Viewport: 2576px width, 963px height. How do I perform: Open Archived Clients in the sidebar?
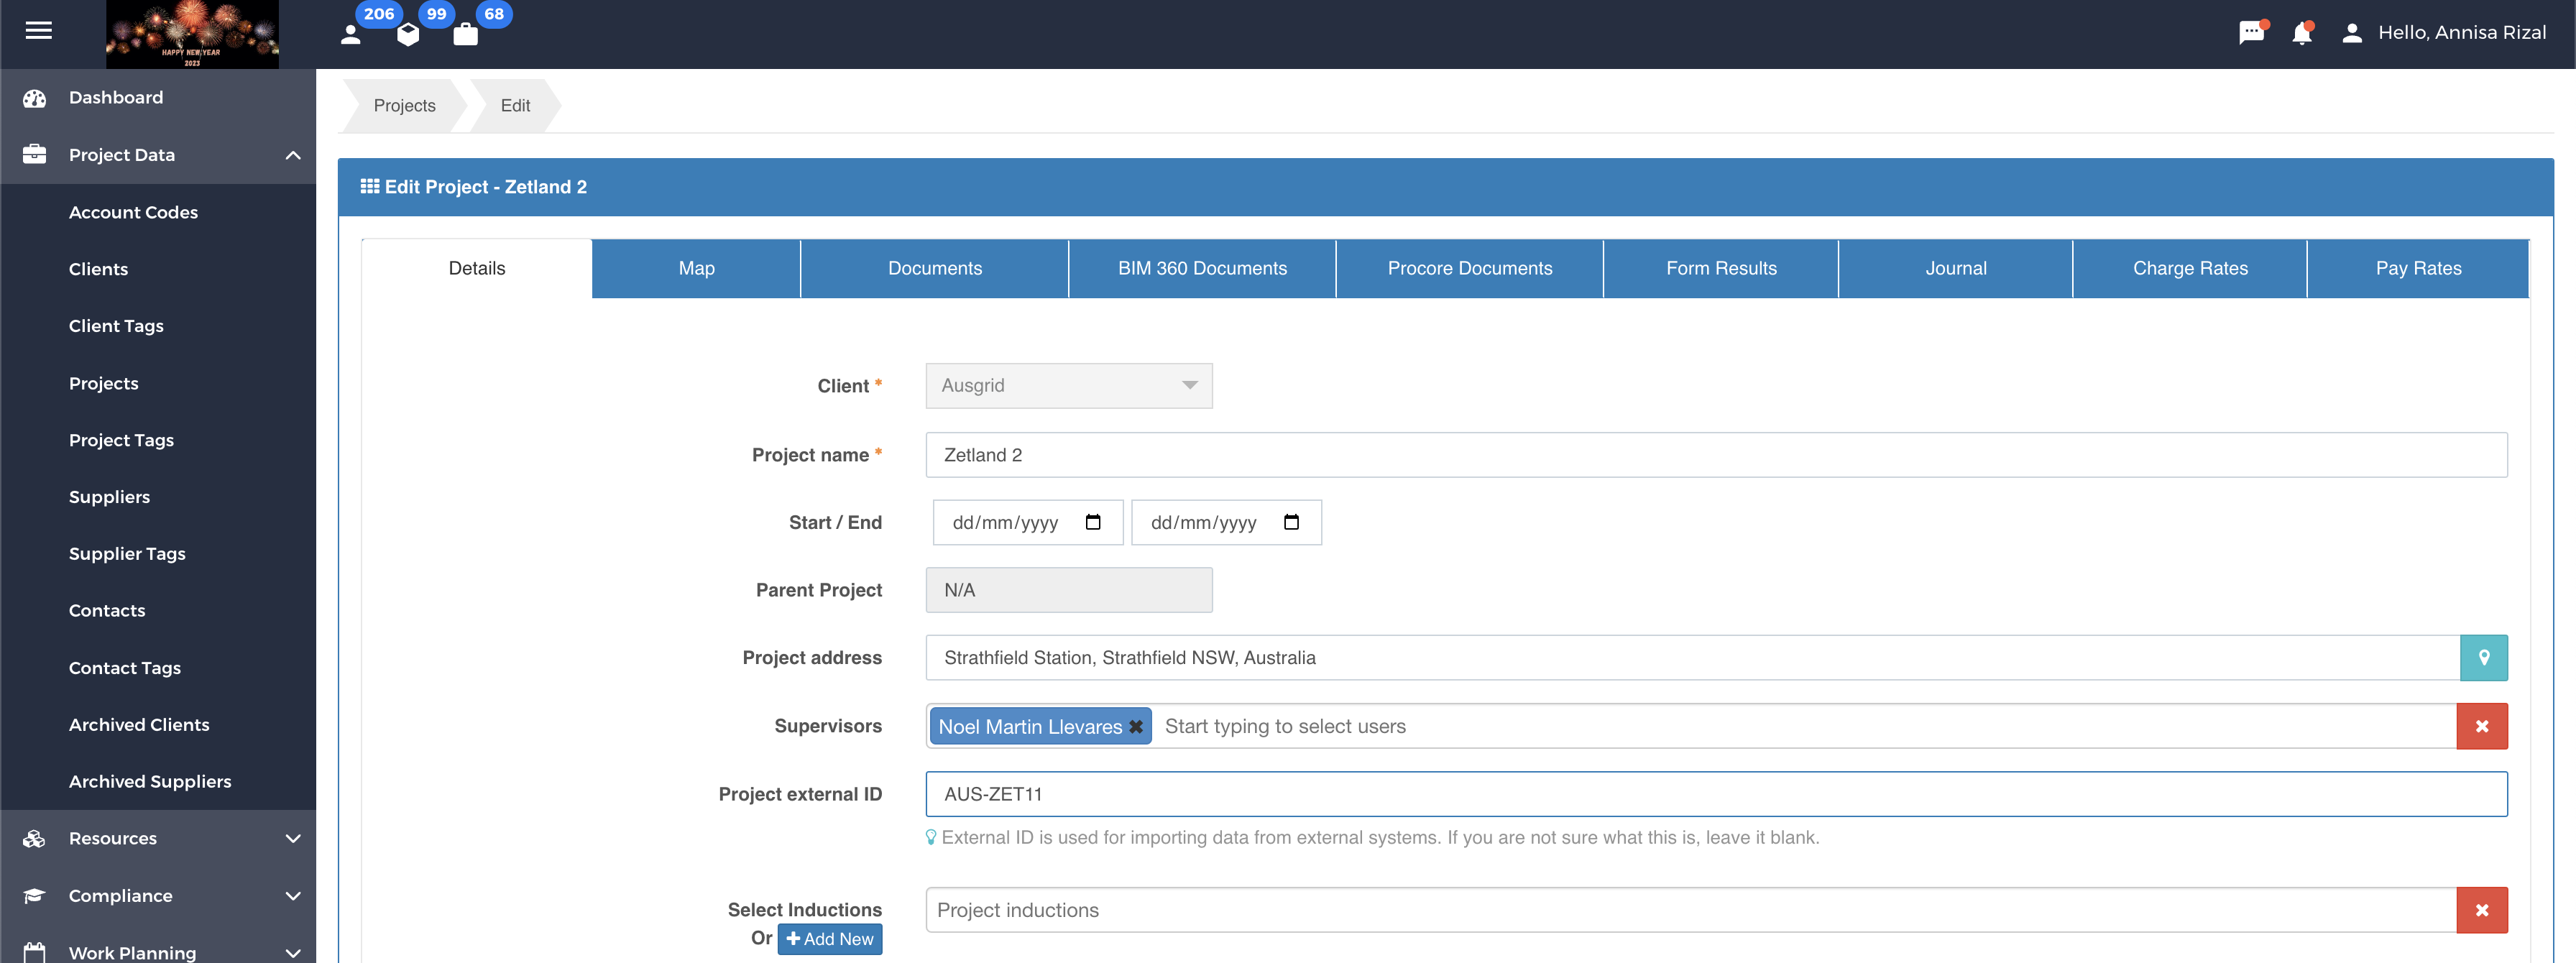(139, 725)
